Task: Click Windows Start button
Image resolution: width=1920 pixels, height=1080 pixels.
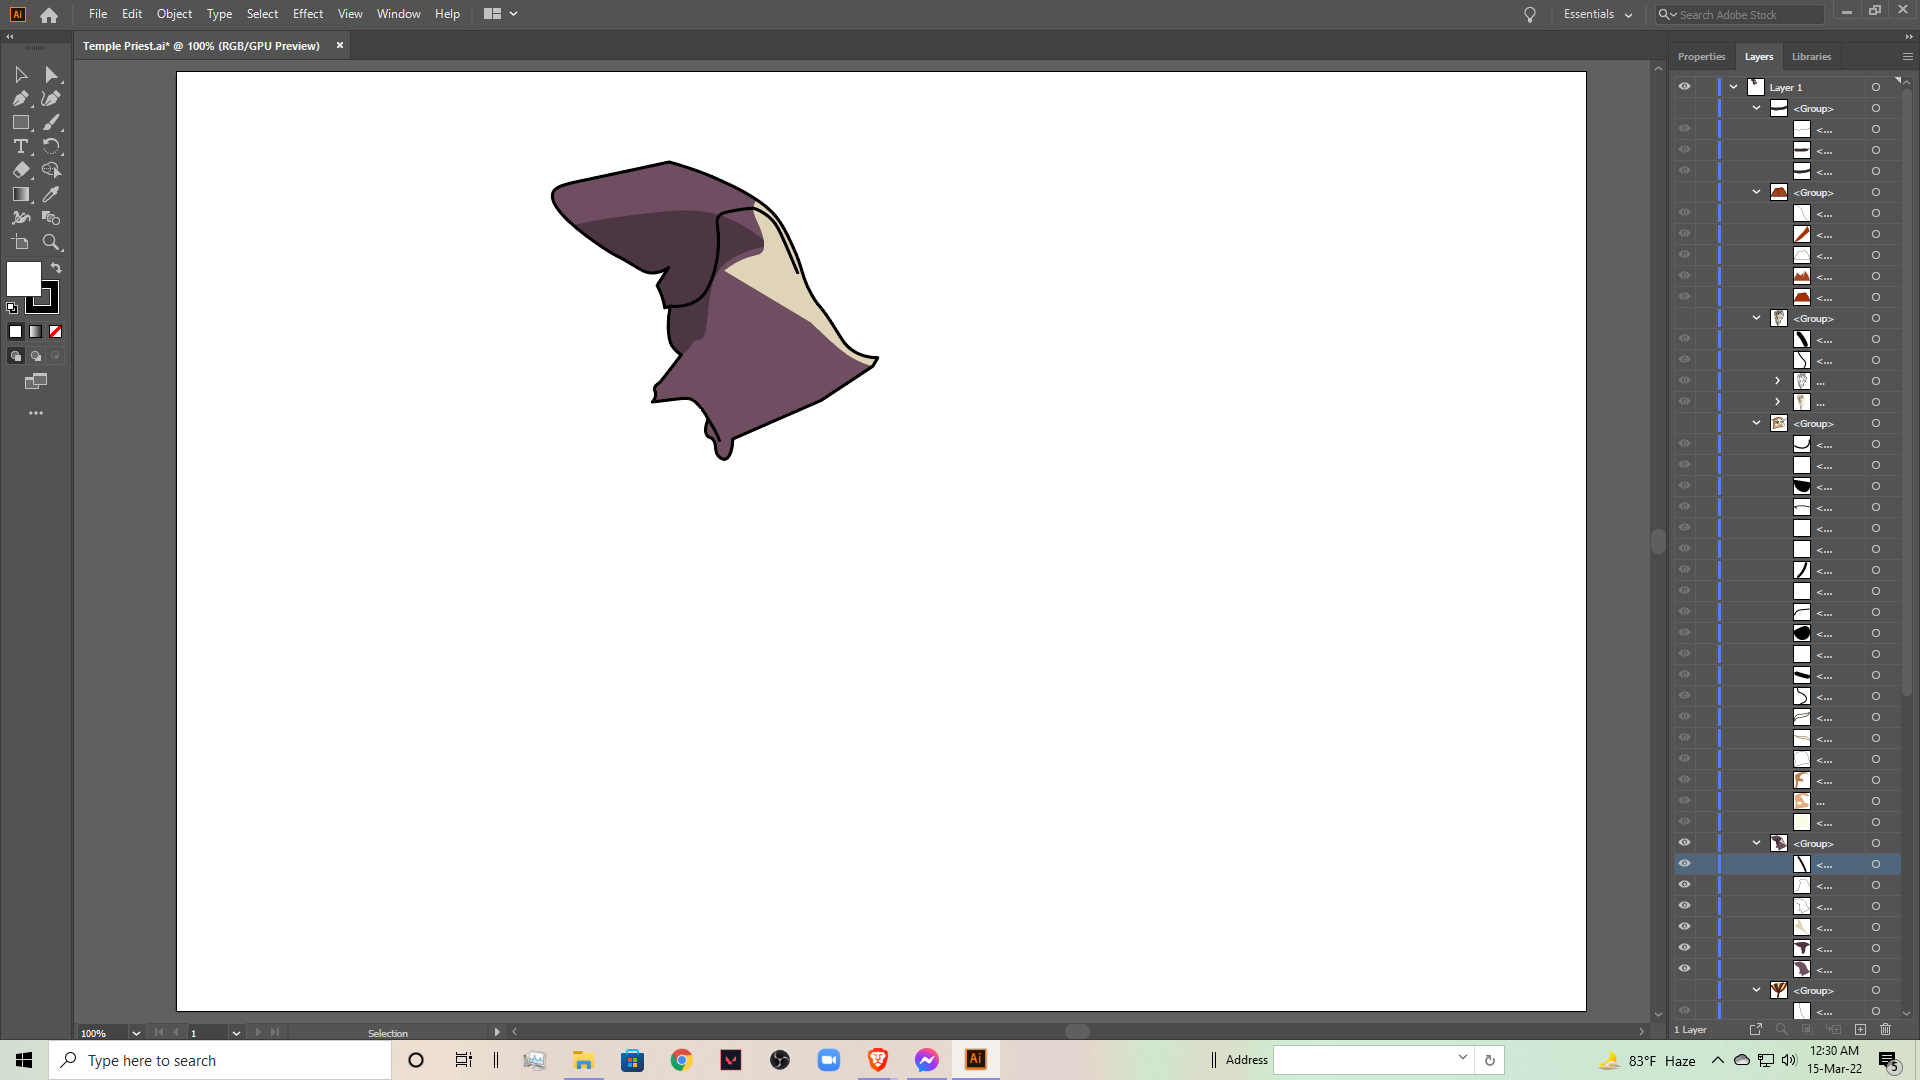Action: (x=24, y=1060)
